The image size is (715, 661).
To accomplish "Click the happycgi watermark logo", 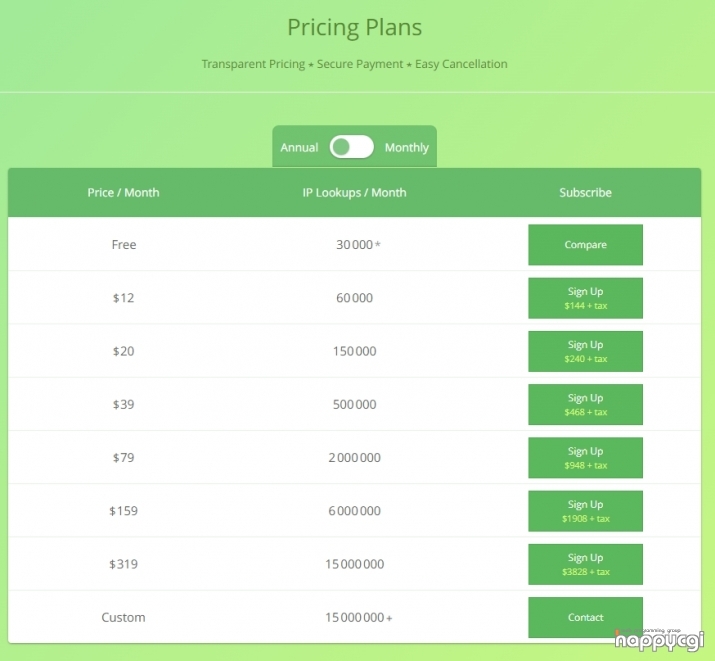I will [659, 640].
